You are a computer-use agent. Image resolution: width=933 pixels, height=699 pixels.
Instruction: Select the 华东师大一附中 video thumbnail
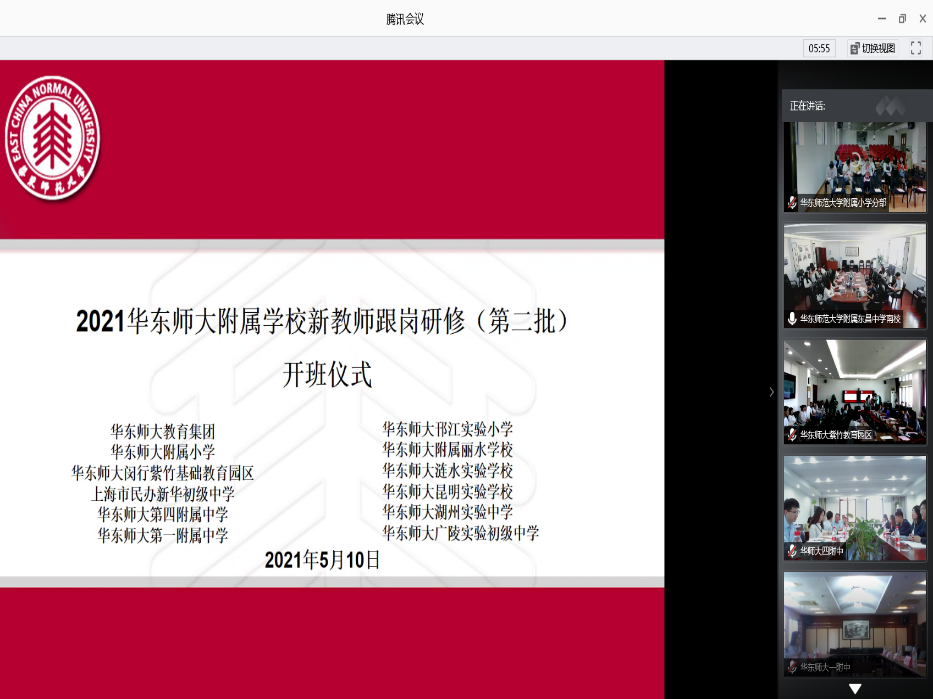tap(854, 624)
